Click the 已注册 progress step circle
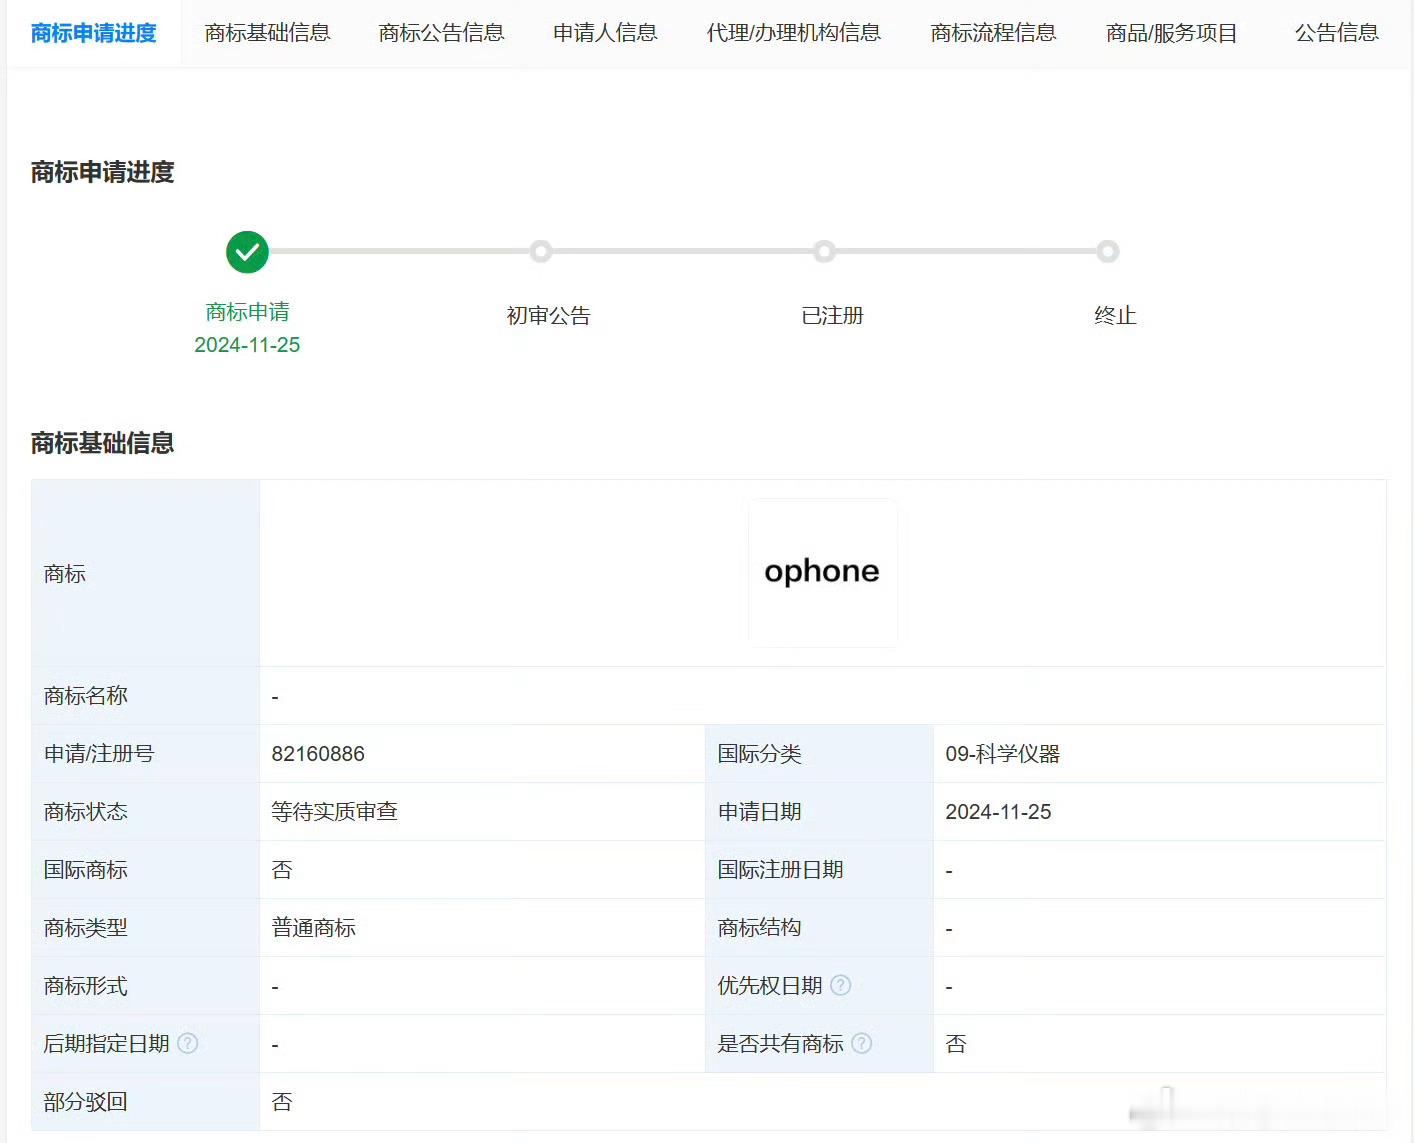Screen dimensions: 1414x1143 (x=824, y=251)
